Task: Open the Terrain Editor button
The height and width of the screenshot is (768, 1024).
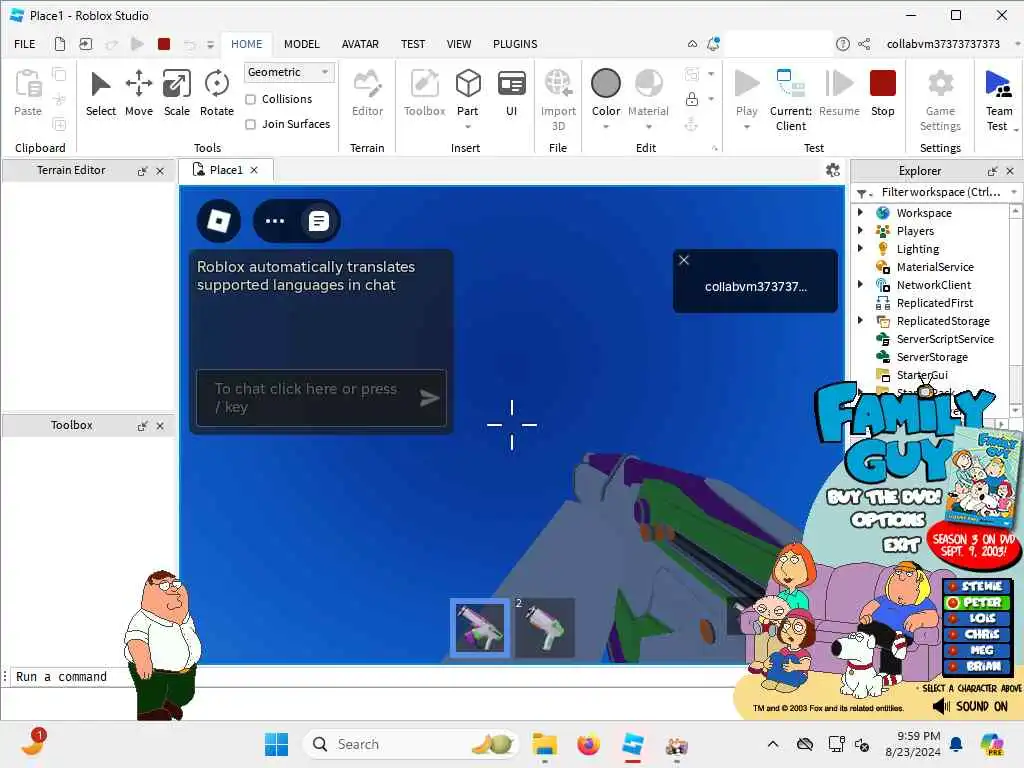Action: 367,93
